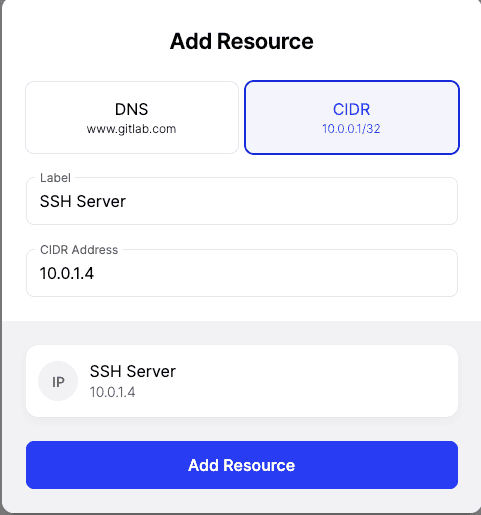Click the SSH Server title in preview
Screen dimensions: 481x515
click(x=133, y=371)
